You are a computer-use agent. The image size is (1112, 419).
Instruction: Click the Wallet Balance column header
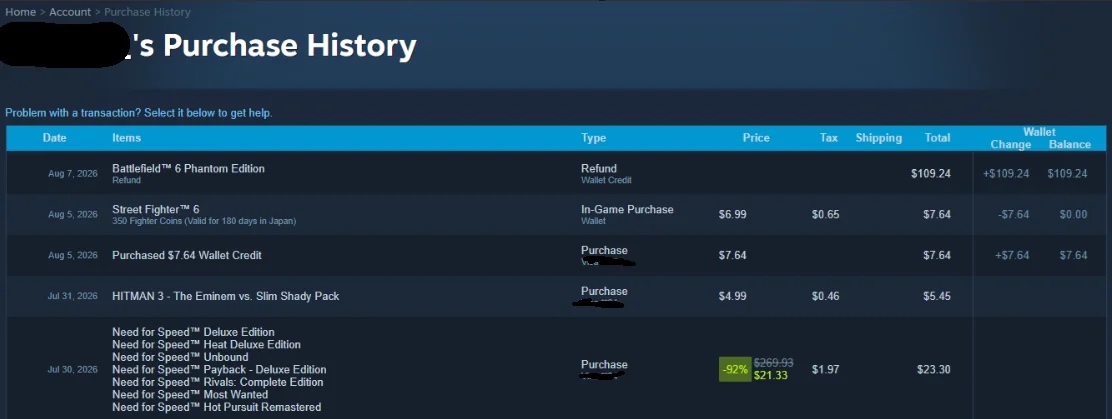[1069, 144]
